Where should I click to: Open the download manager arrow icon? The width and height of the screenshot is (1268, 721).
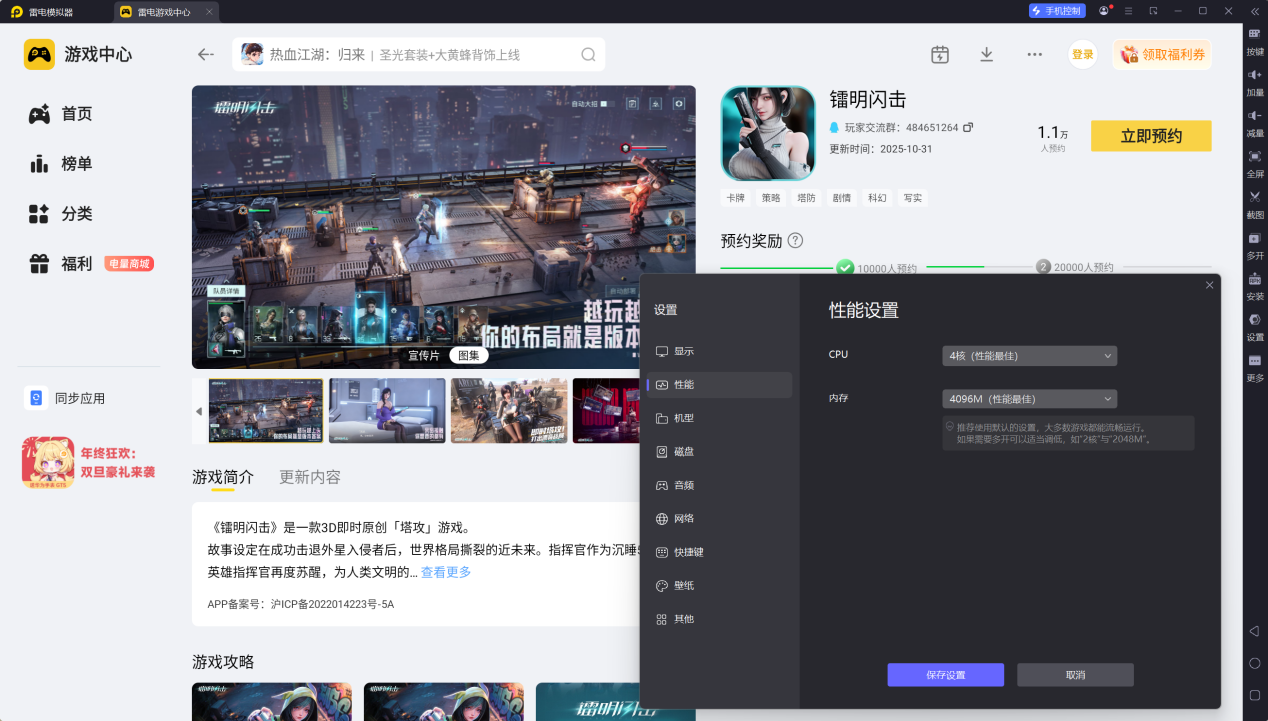click(986, 54)
